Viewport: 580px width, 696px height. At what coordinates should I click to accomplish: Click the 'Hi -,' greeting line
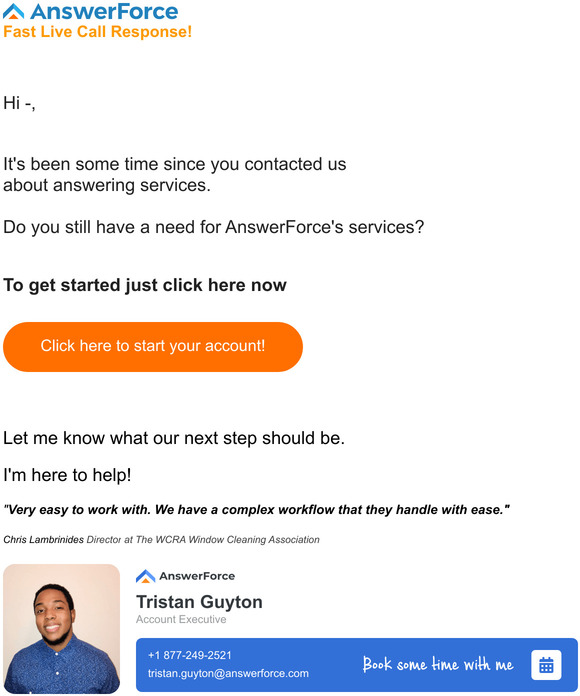click(x=19, y=103)
